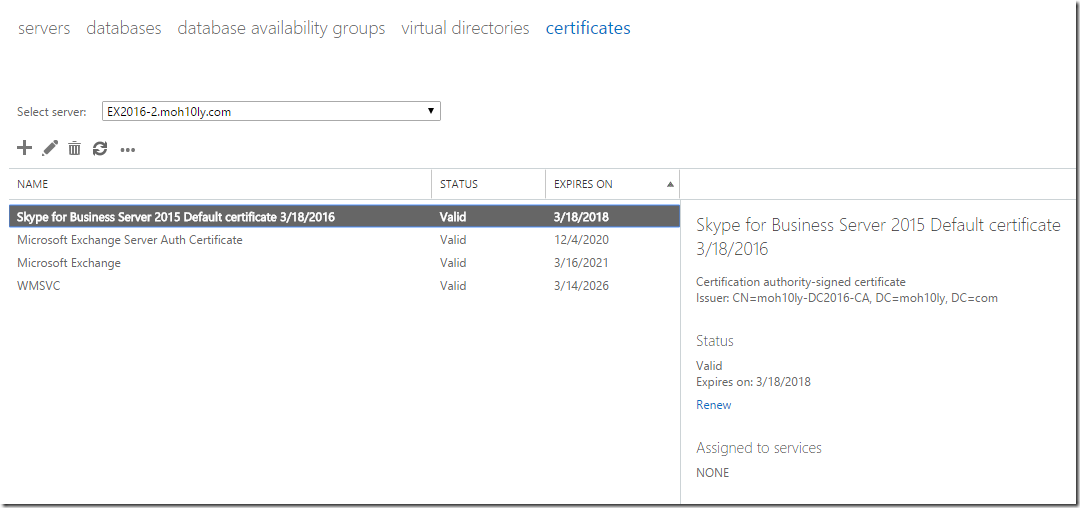Open the Select server dropdown
The height and width of the screenshot is (508, 1080).
point(271,112)
